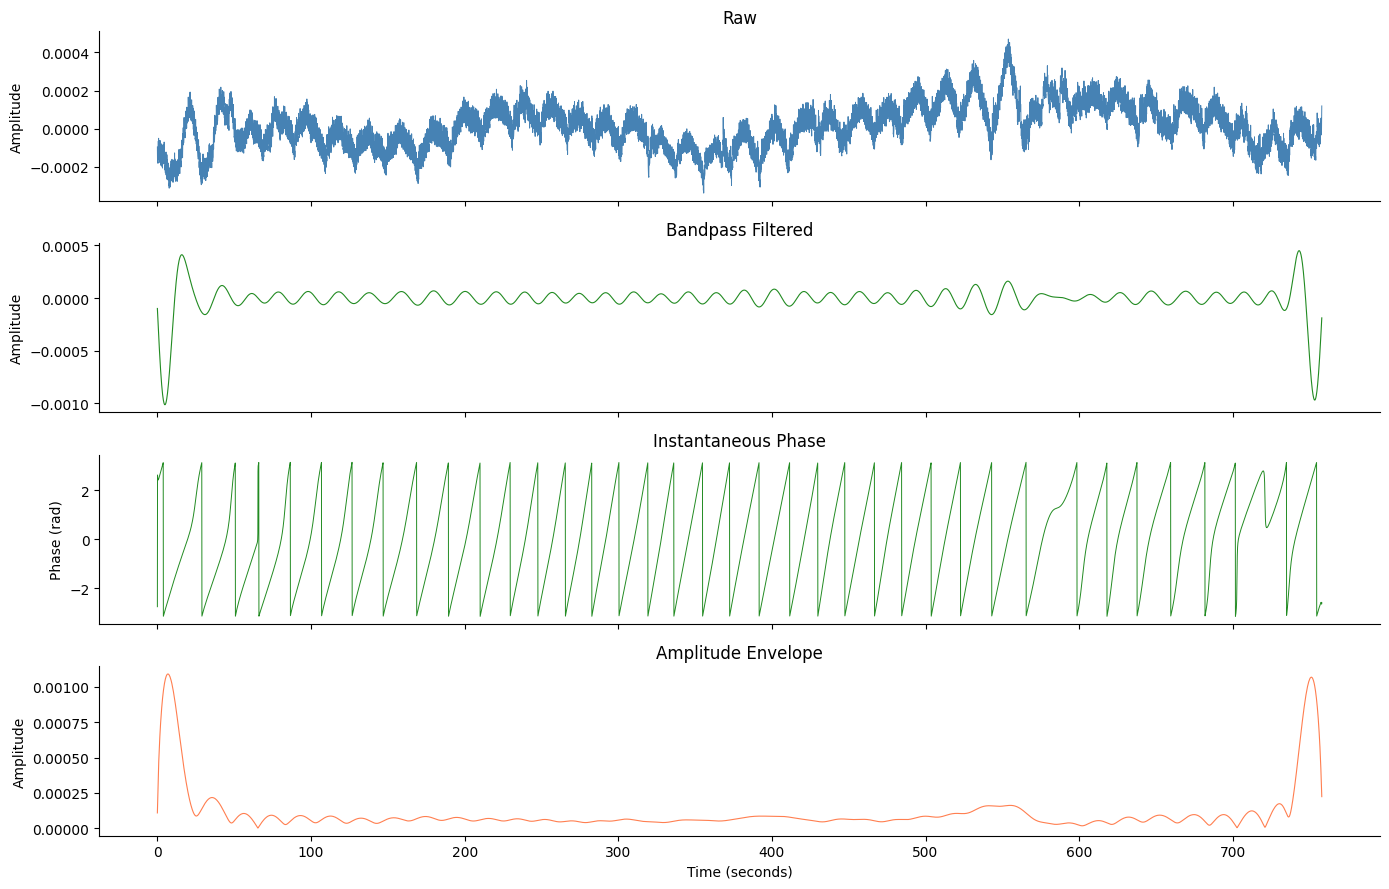Select the Bandpass Filtered plot's 'Amplitude' y-axis label
Image resolution: width=1389 pixels, height=889 pixels.
[x=16, y=329]
